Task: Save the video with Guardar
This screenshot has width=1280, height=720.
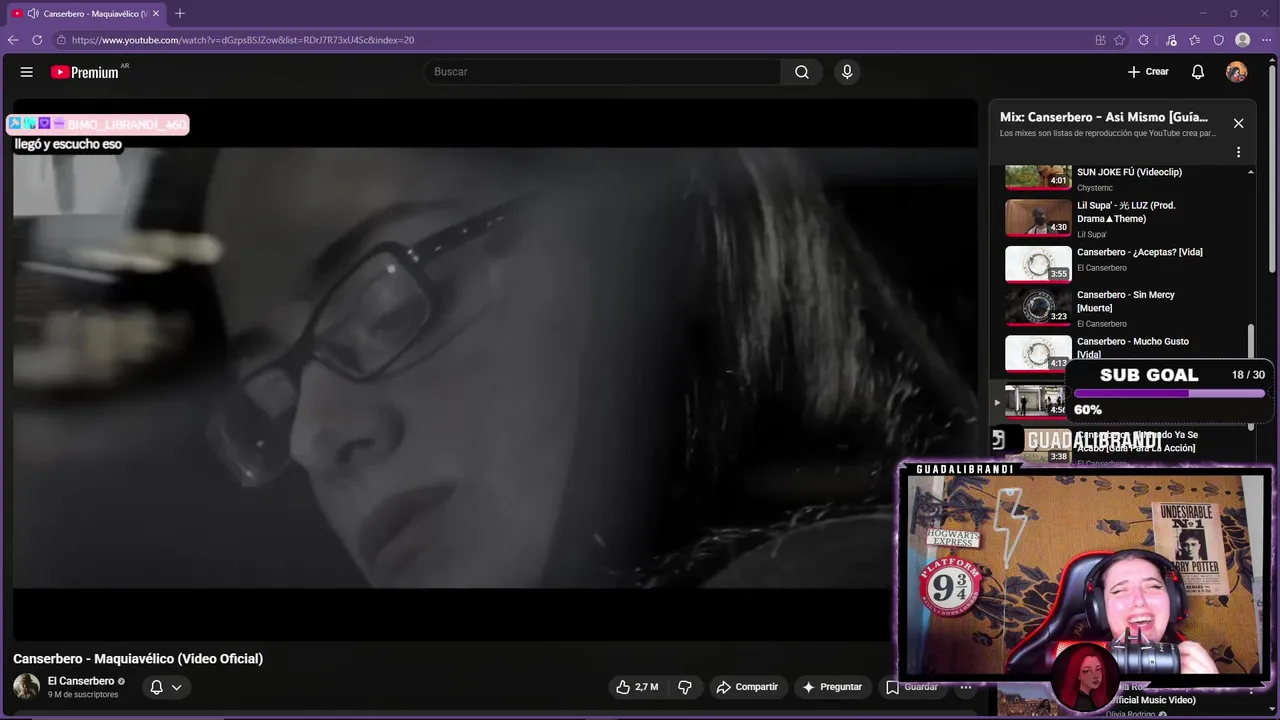Action: click(x=911, y=687)
